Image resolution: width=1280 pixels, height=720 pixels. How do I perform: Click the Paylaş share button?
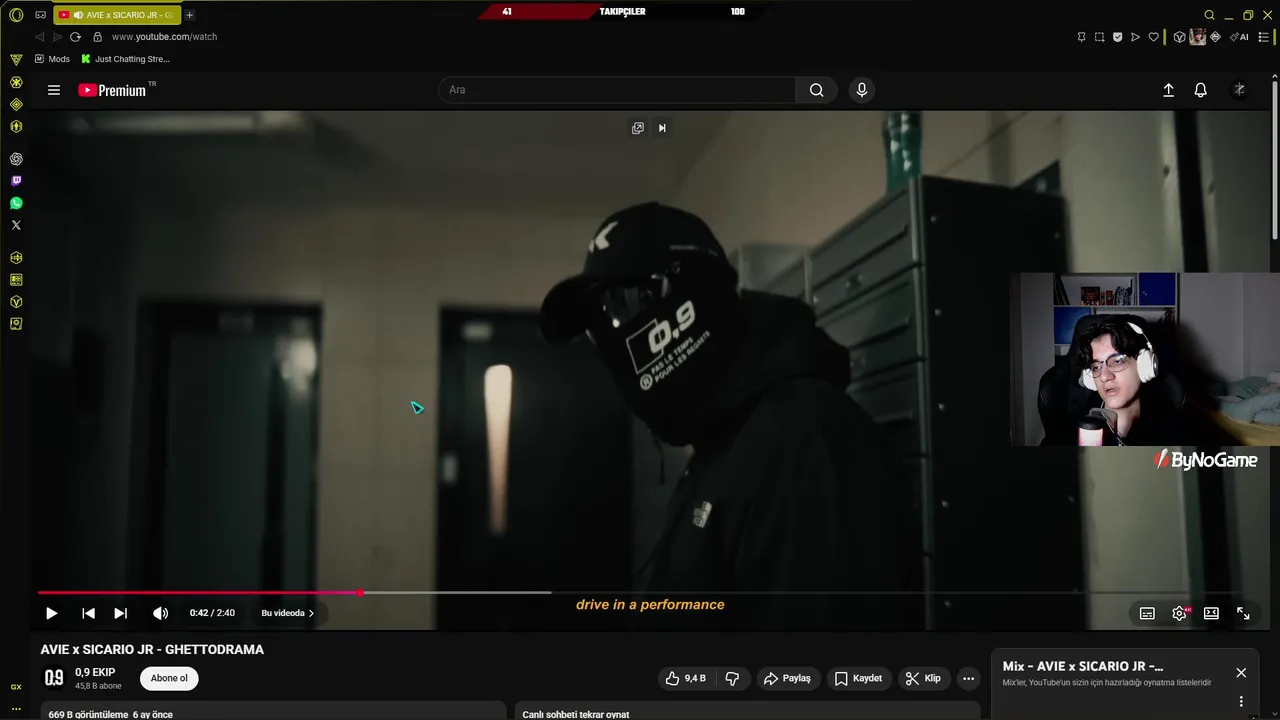coord(787,678)
